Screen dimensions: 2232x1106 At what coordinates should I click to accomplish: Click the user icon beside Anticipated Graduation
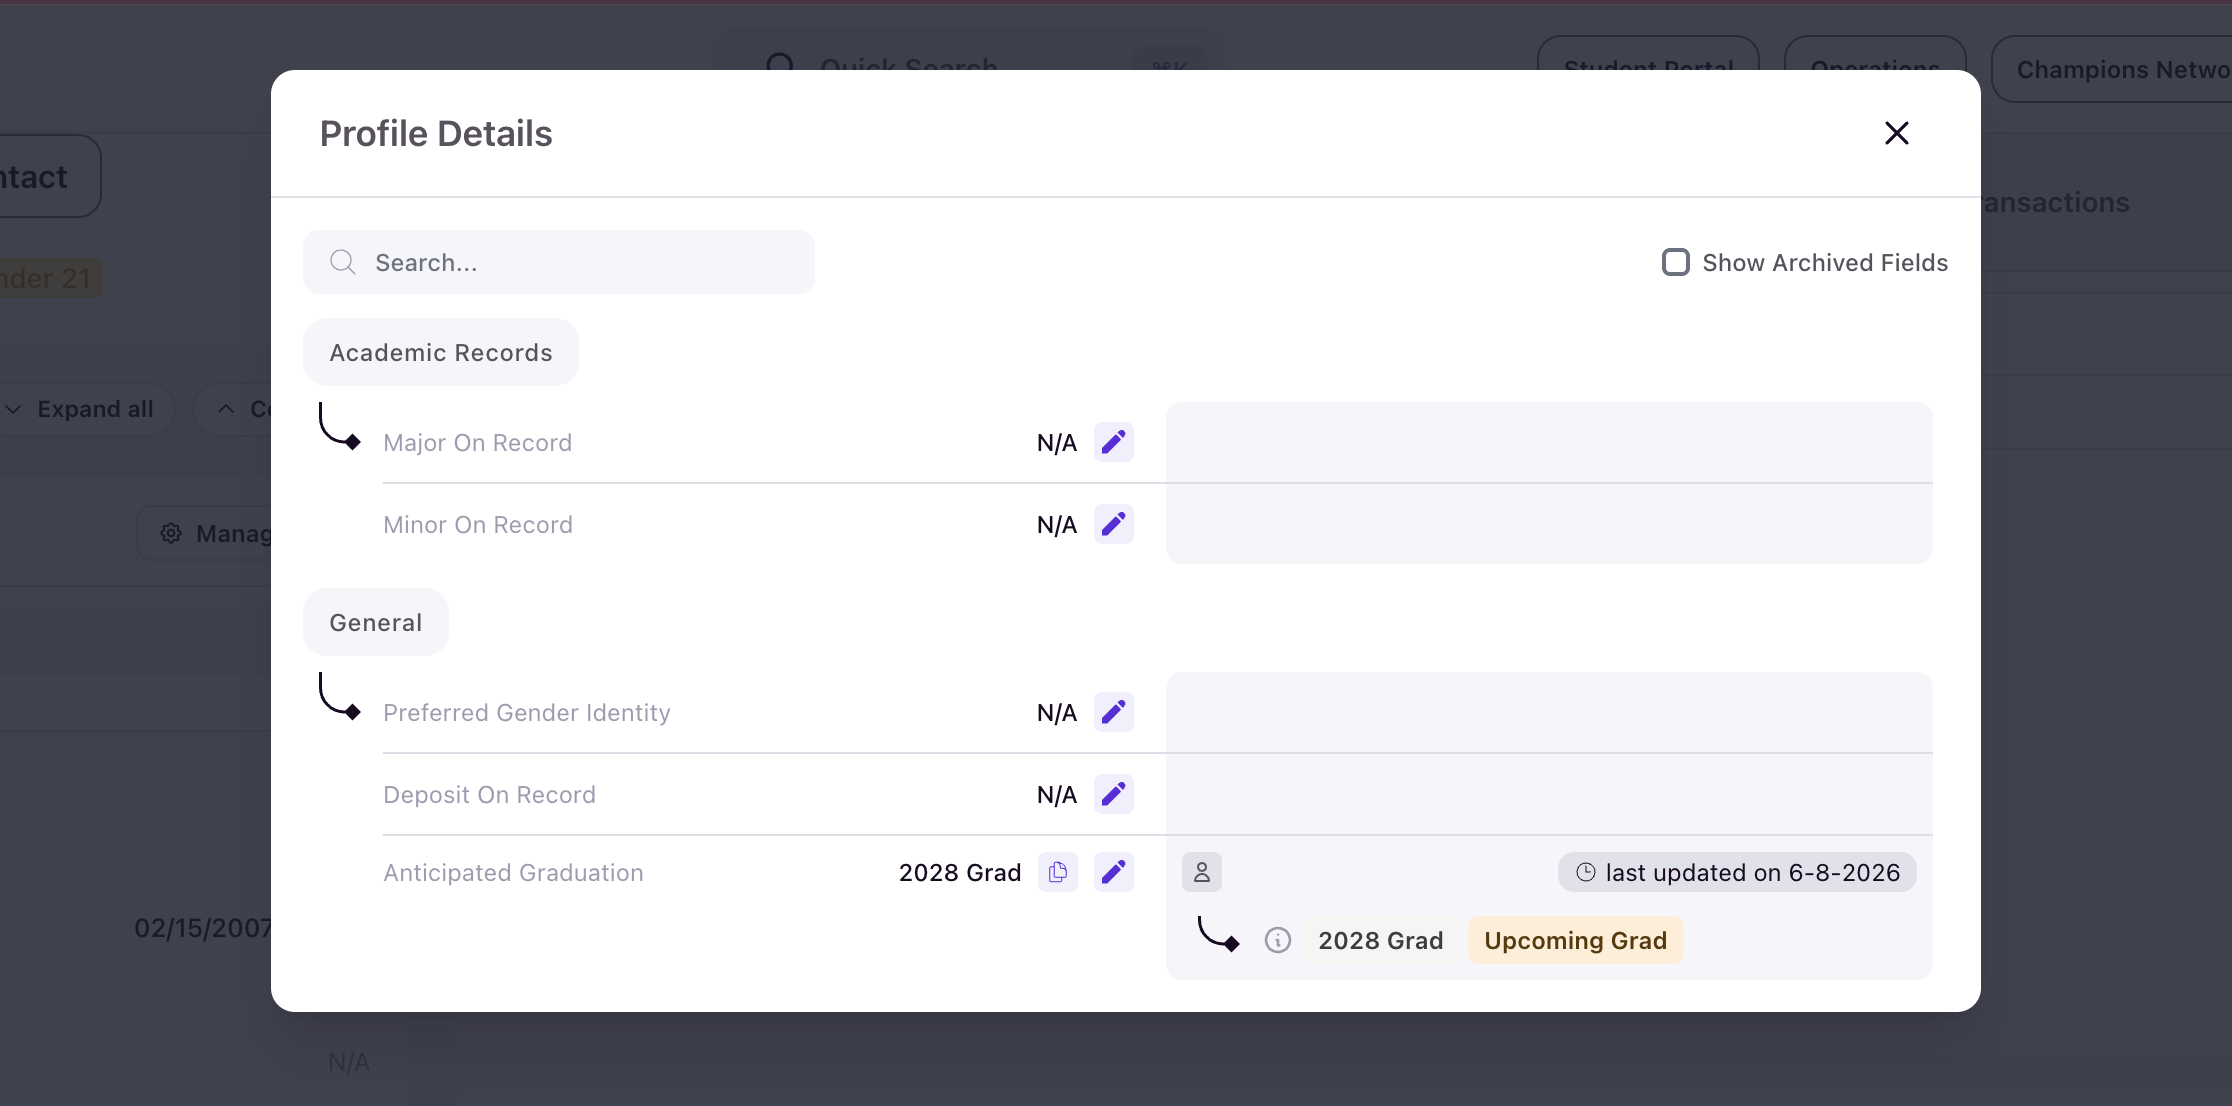pos(1201,872)
